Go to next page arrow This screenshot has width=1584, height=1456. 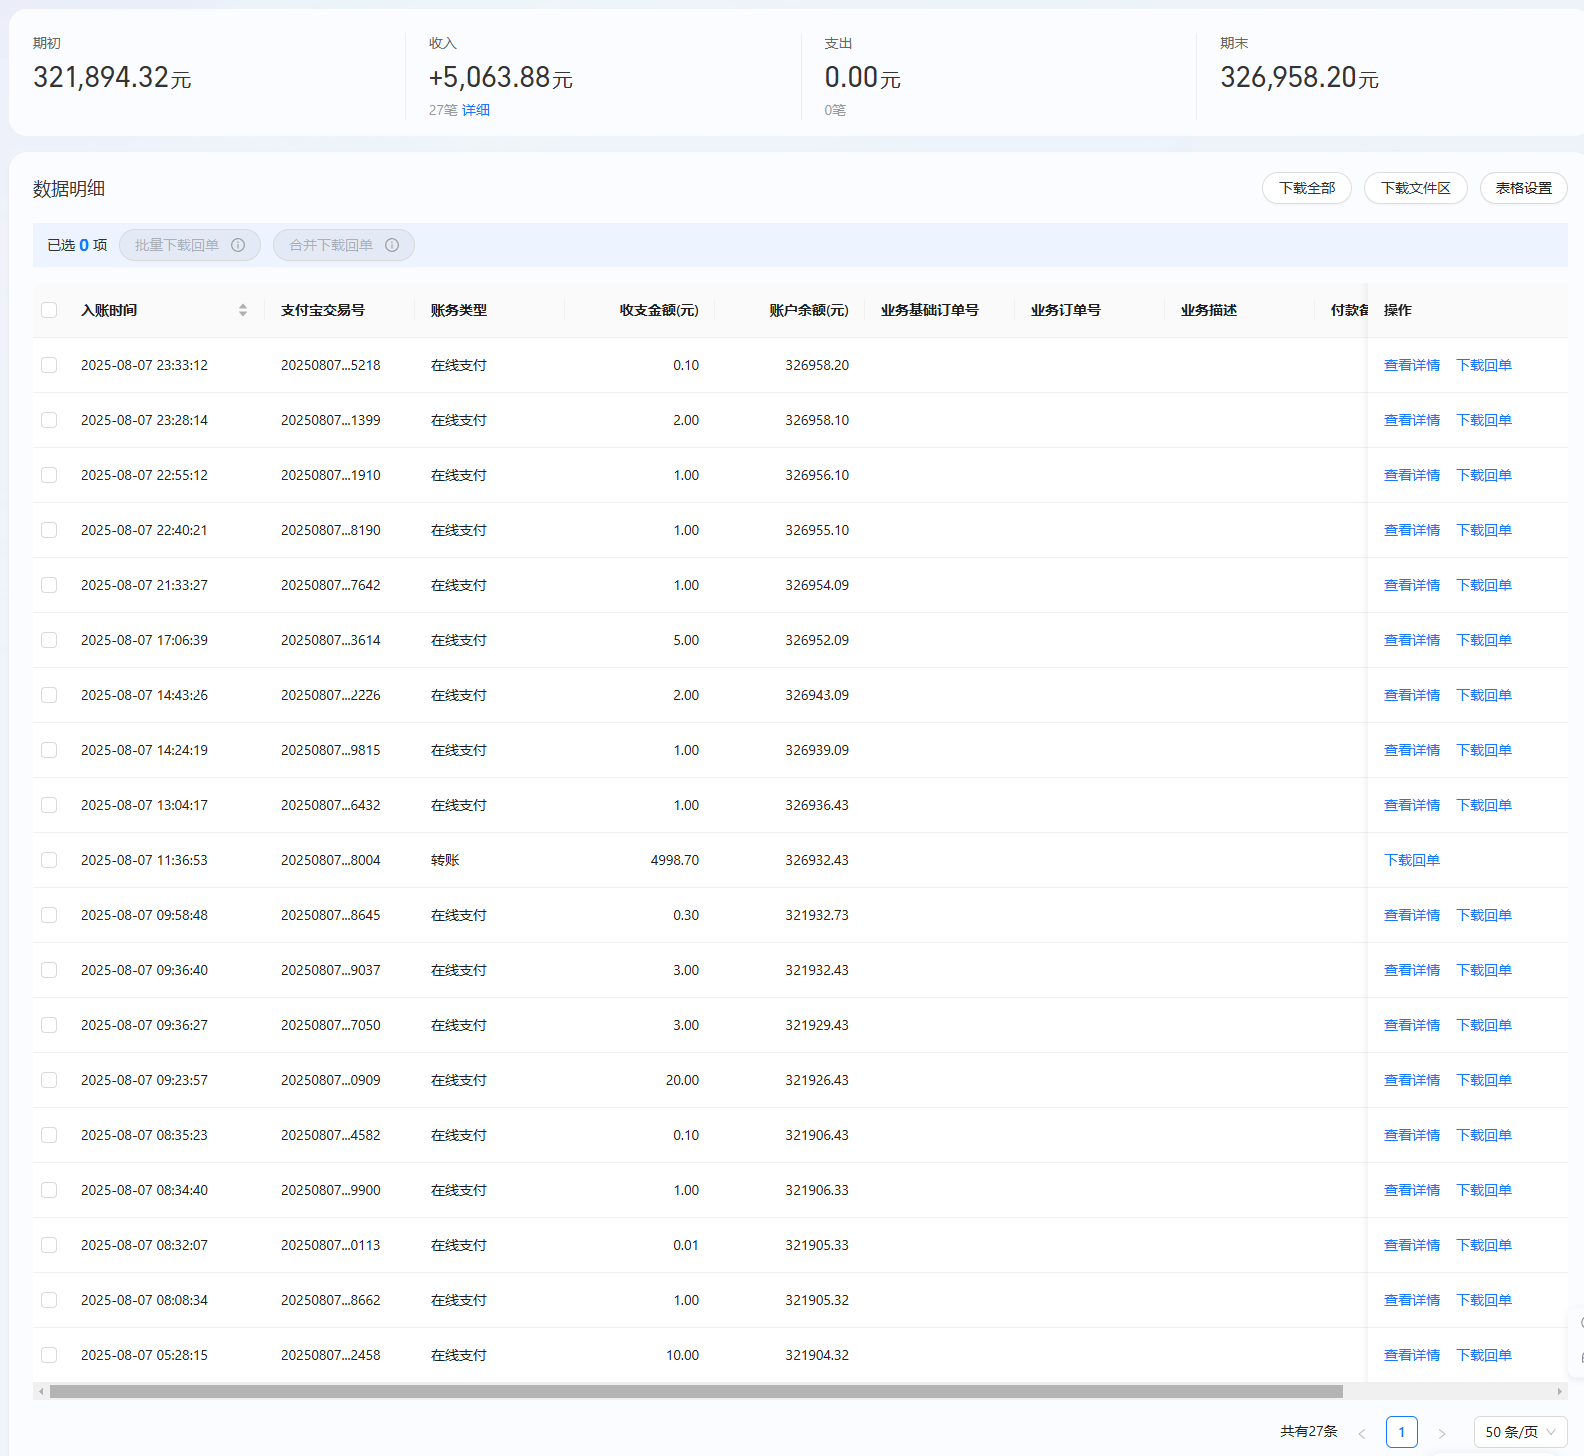(1441, 1433)
